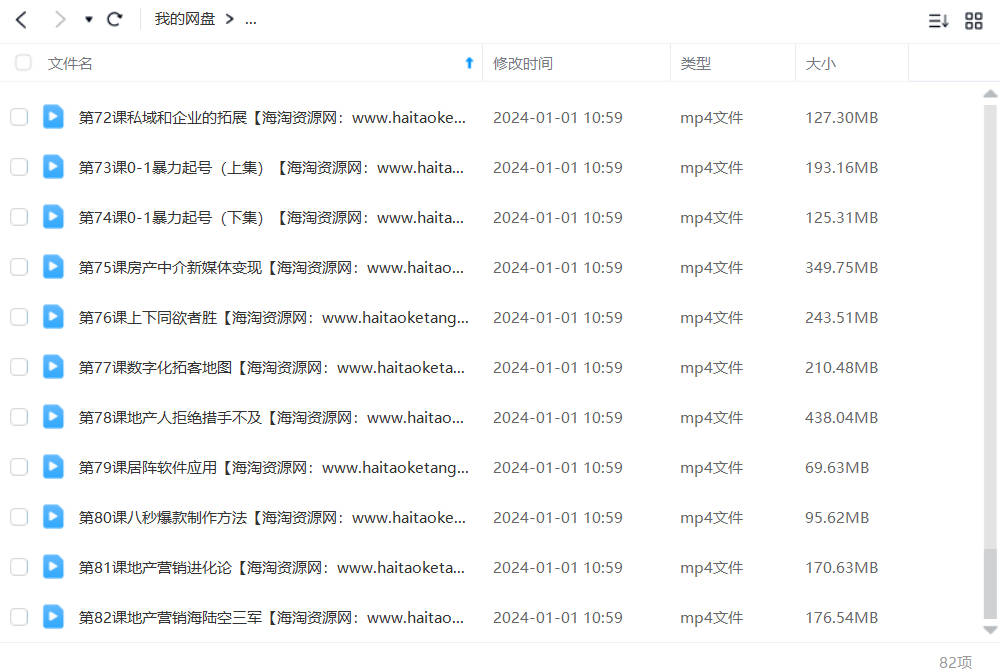This screenshot has width=1000, height=672.
Task: Switch to grid view
Action: click(x=974, y=21)
